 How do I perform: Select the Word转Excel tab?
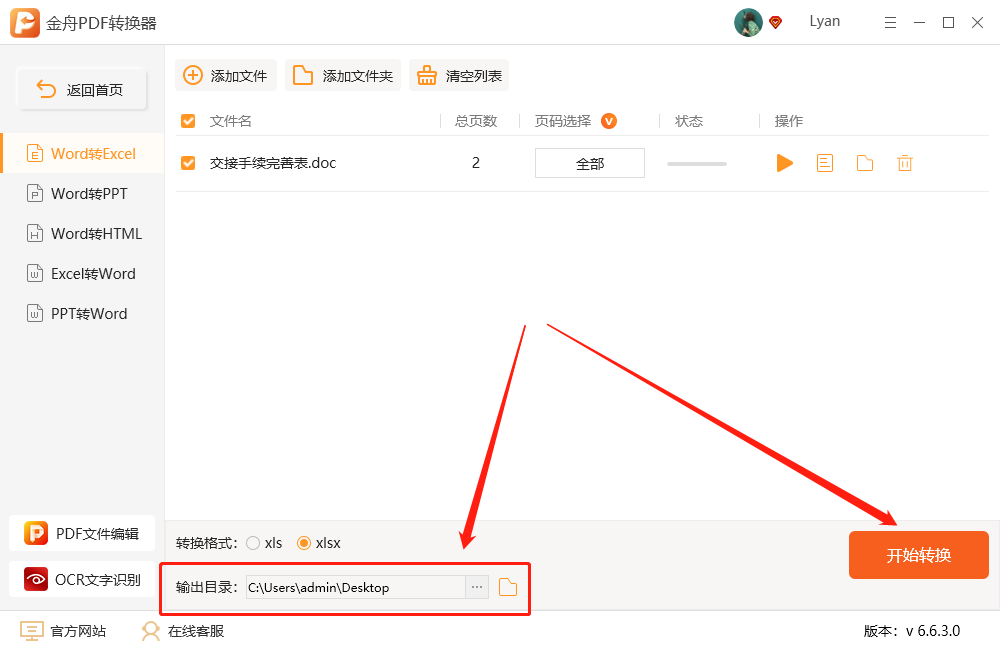pos(82,154)
